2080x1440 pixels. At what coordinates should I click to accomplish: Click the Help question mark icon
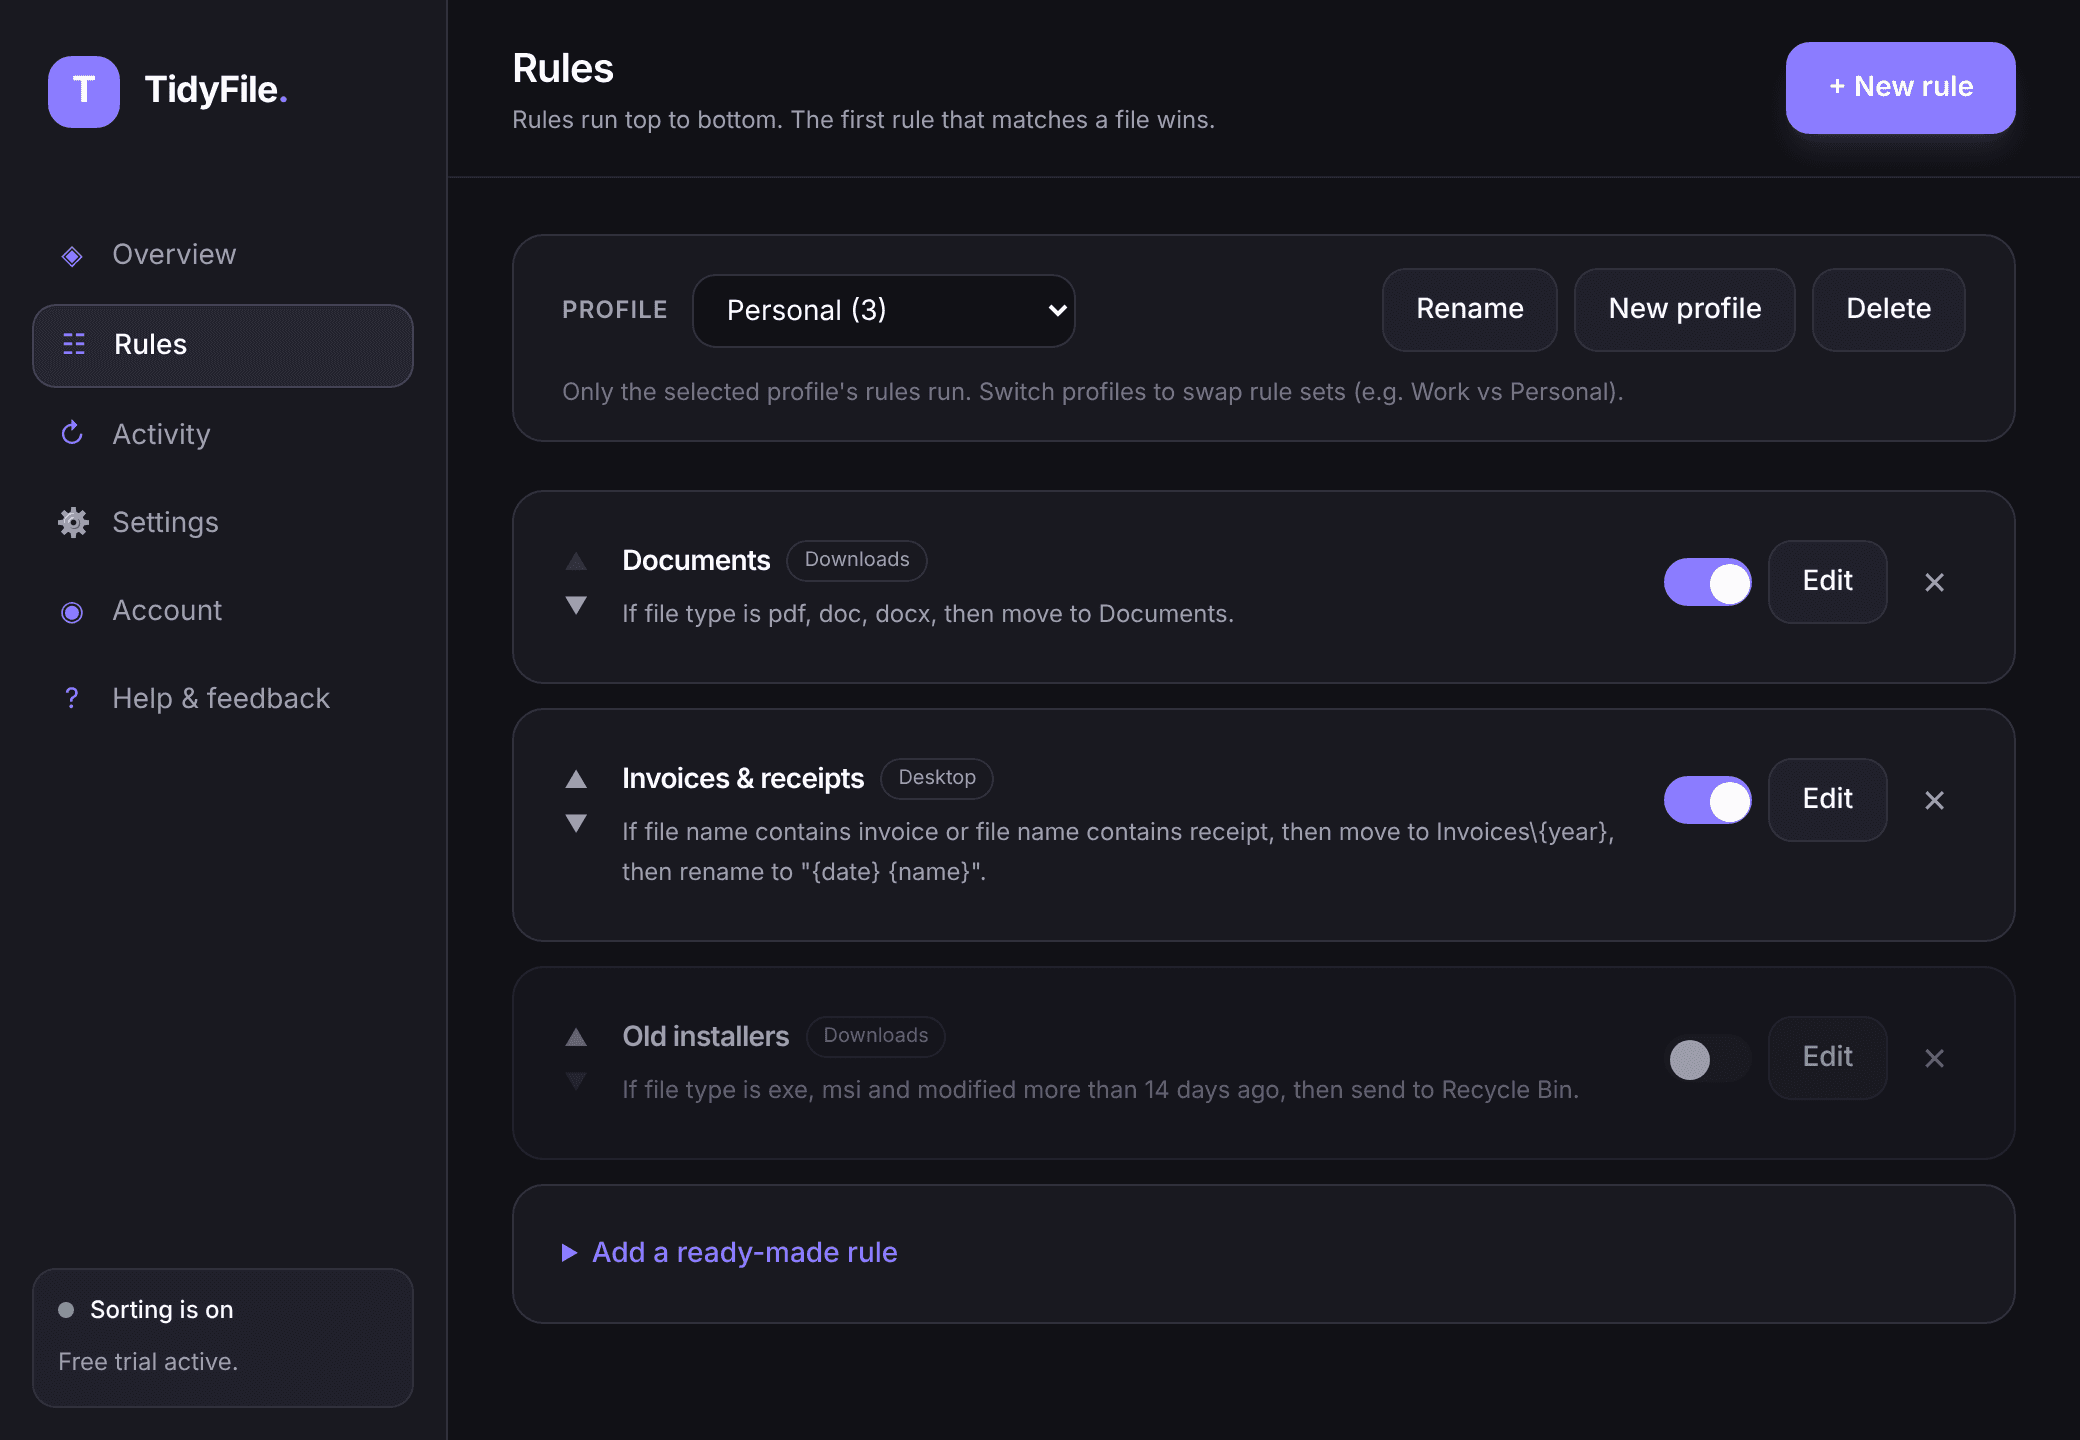[72, 698]
